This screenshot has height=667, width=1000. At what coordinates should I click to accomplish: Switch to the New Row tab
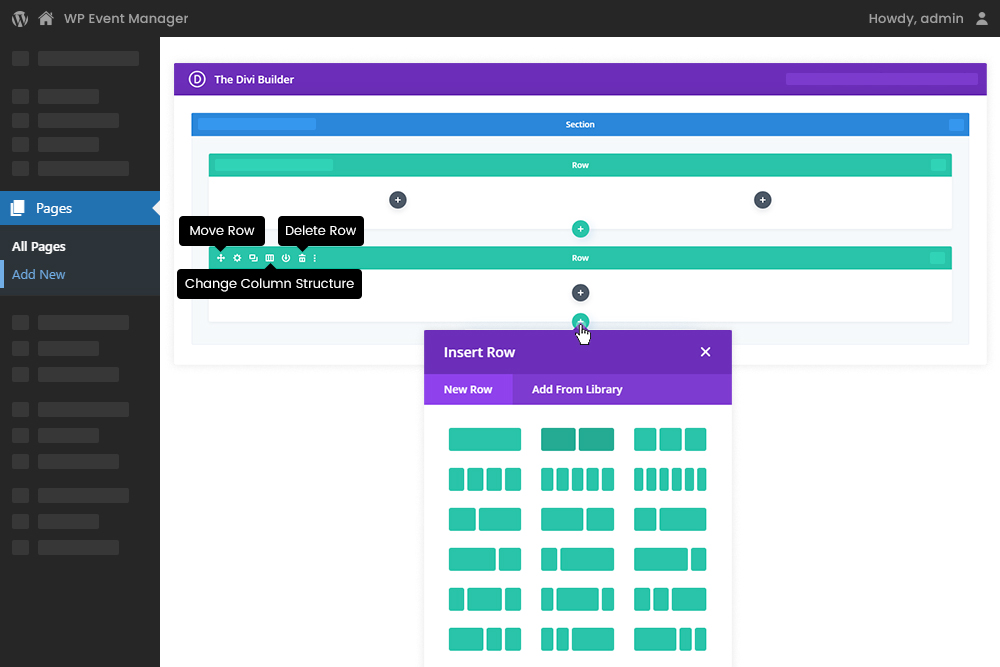[468, 389]
